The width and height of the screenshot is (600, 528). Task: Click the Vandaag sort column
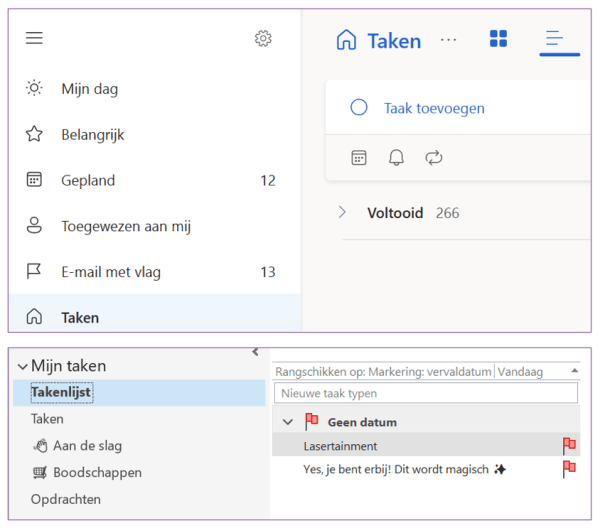click(520, 372)
